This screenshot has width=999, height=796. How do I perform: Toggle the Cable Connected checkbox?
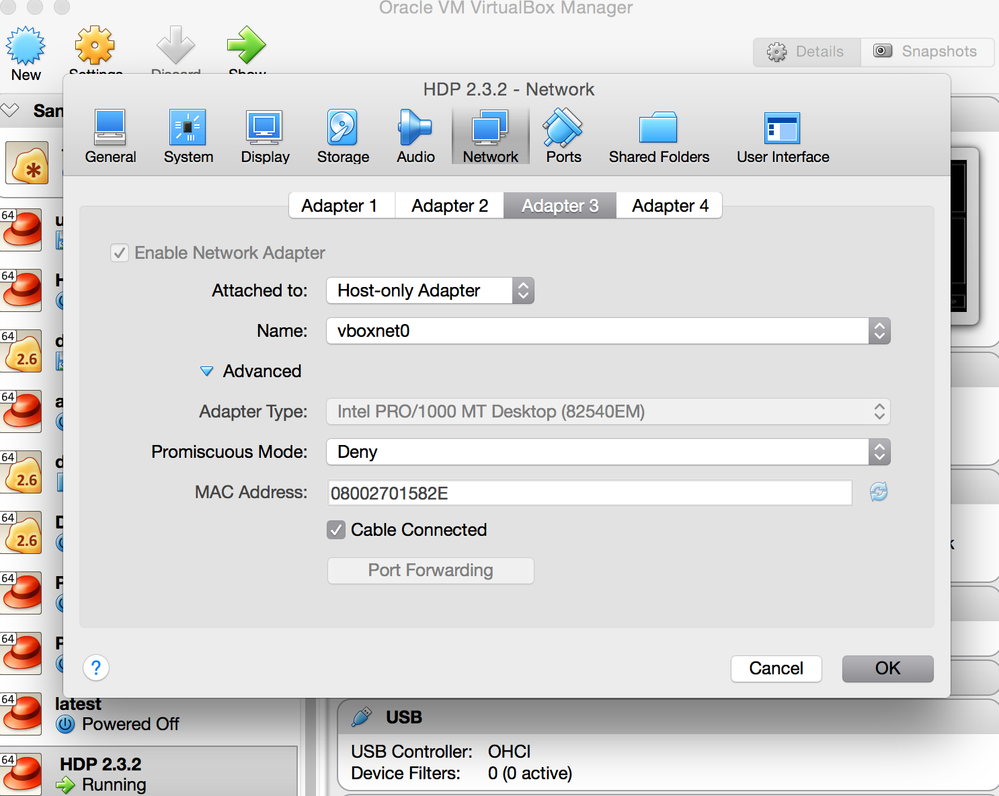tap(336, 530)
